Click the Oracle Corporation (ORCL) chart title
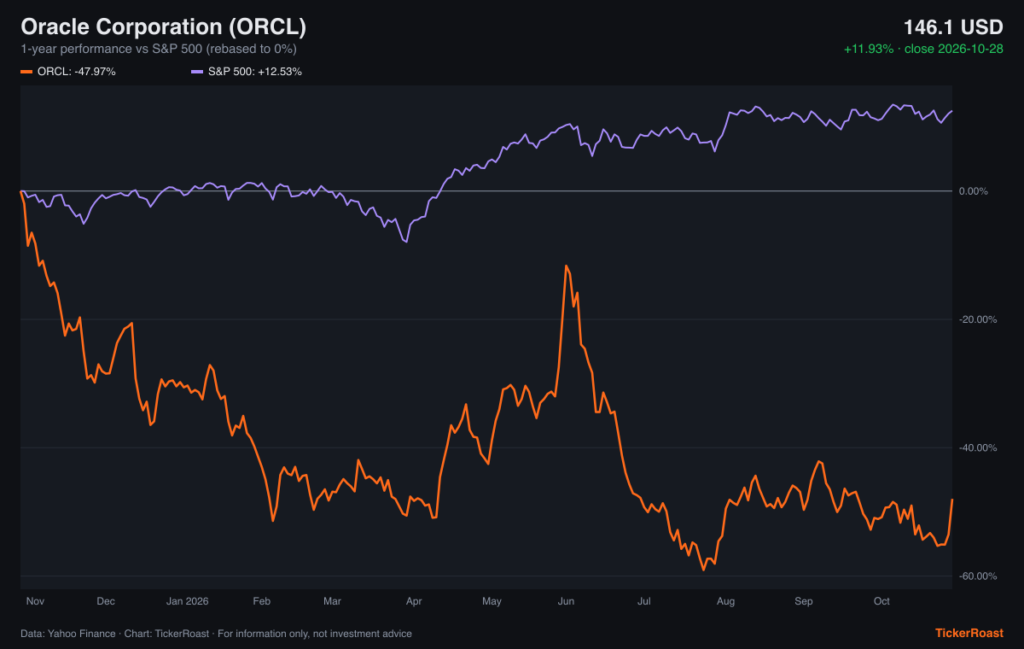This screenshot has width=1024, height=649. tap(163, 27)
